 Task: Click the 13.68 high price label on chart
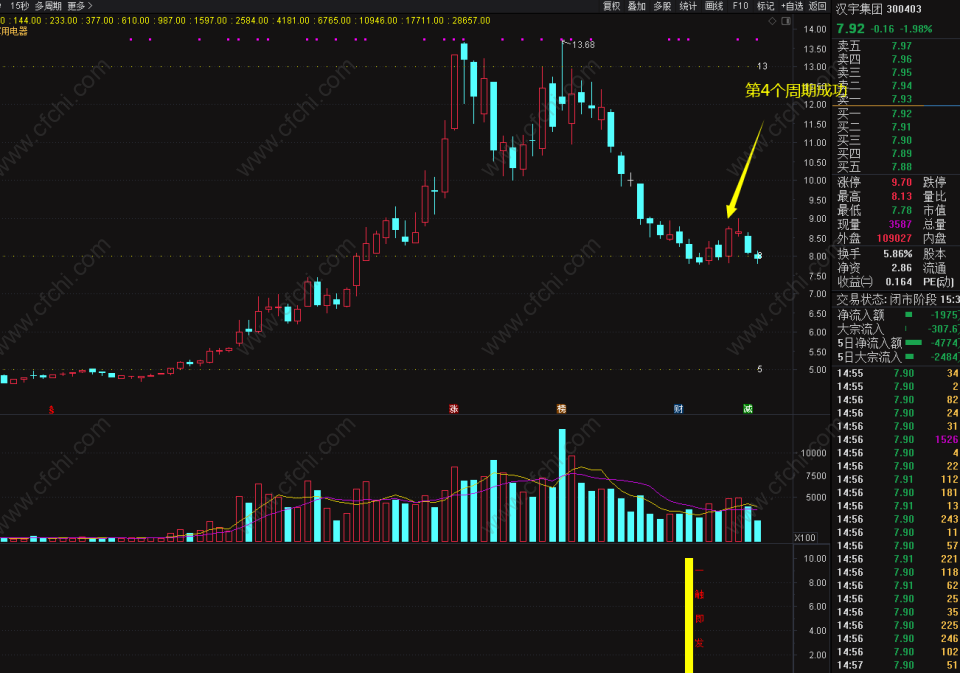tap(583, 45)
